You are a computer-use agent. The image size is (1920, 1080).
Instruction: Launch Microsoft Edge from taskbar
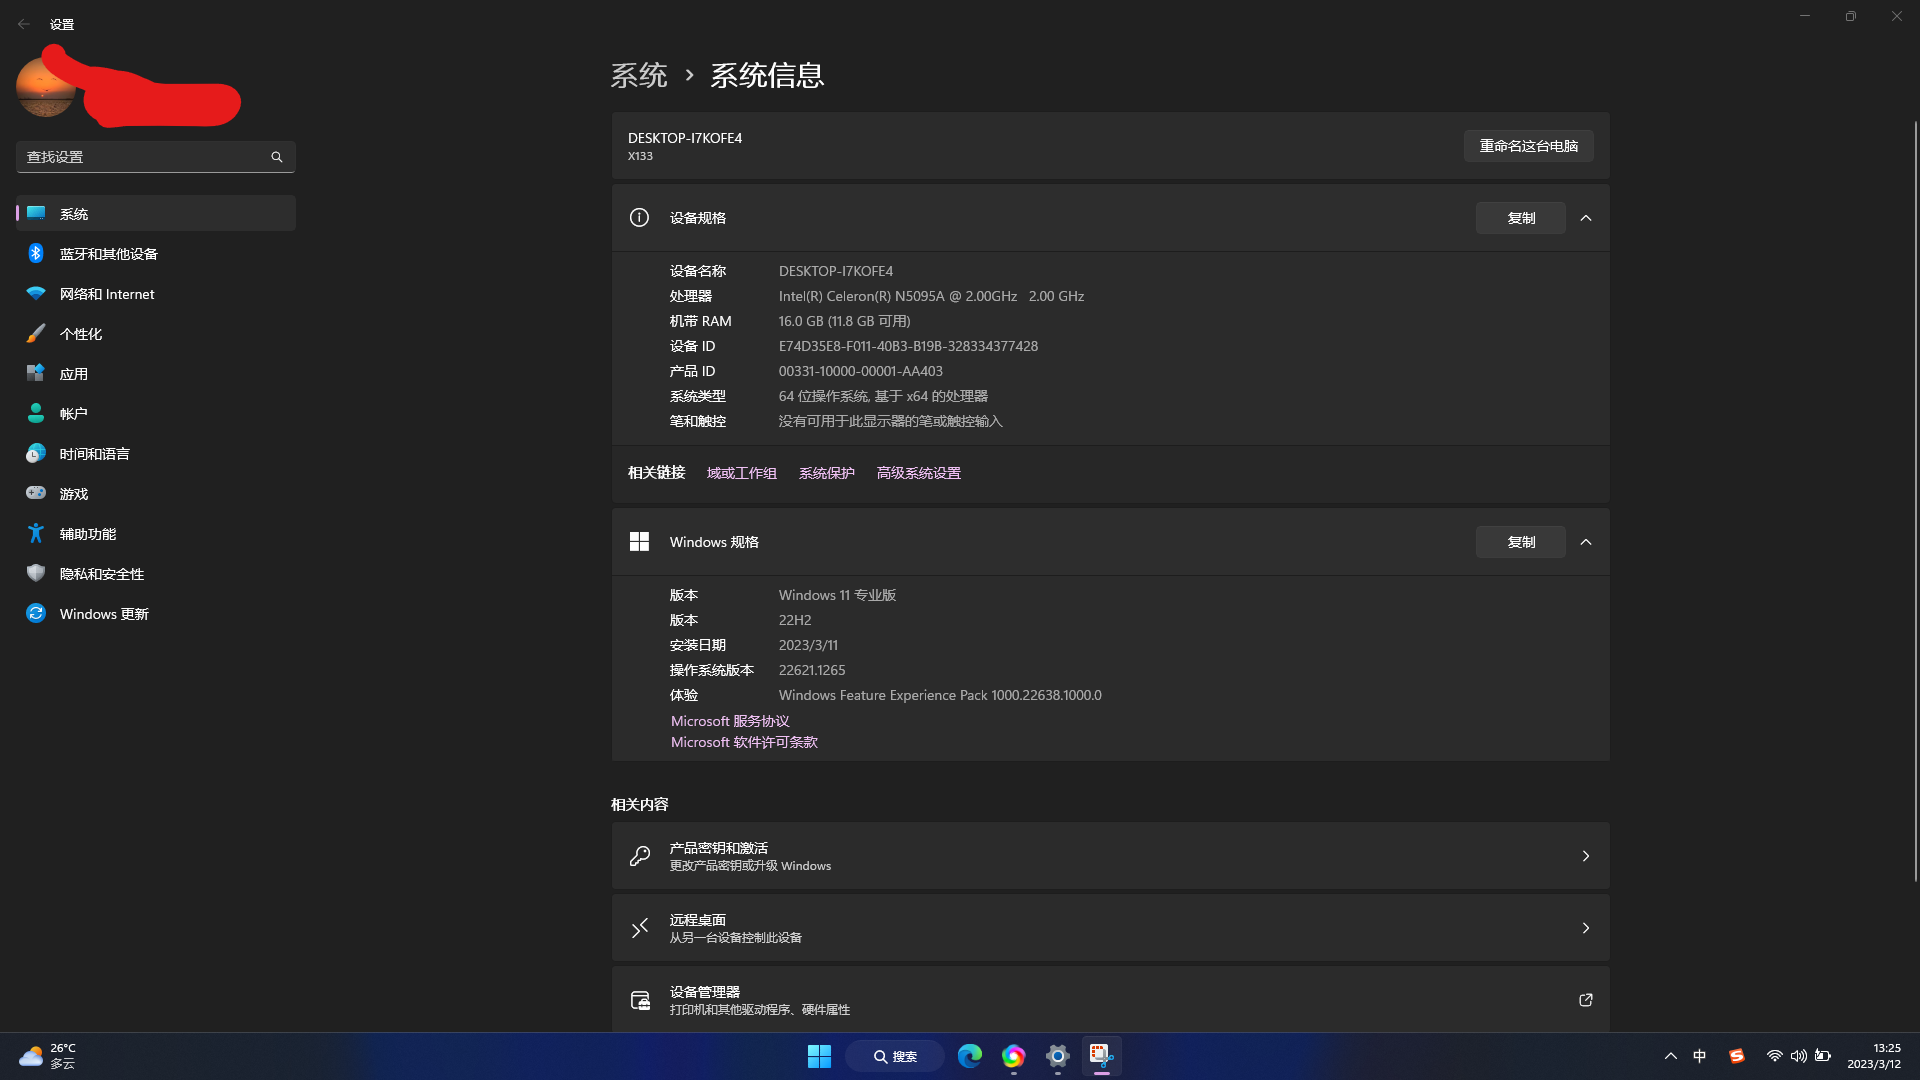pos(970,1056)
